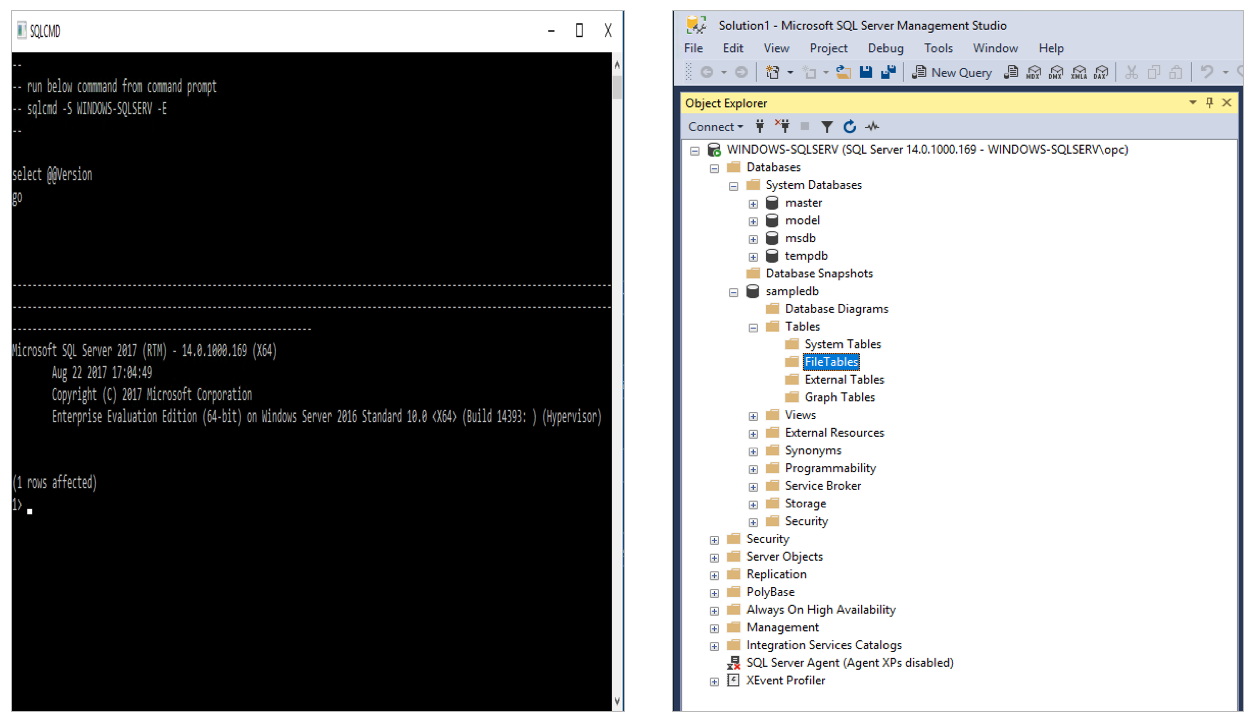Open a New Query window

coord(952,72)
